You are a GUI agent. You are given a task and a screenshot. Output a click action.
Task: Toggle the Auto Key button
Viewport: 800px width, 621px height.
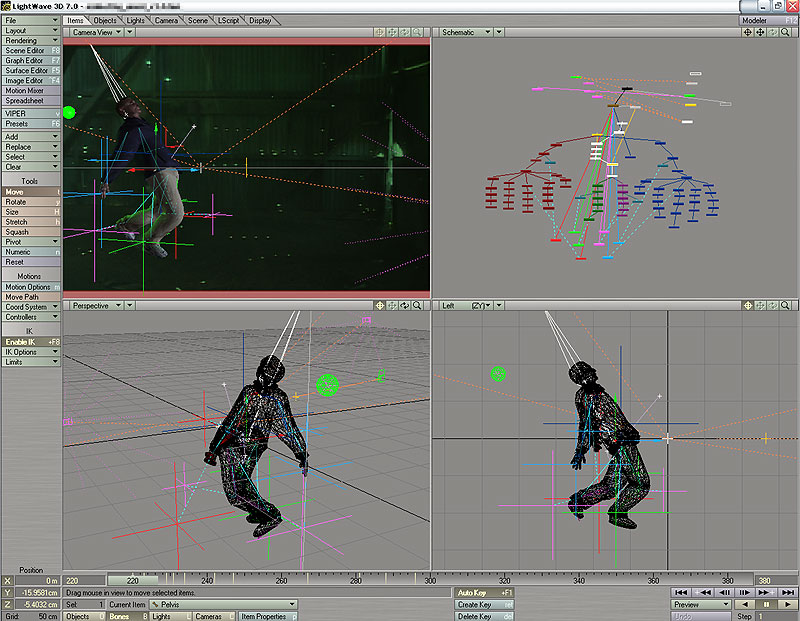482,593
